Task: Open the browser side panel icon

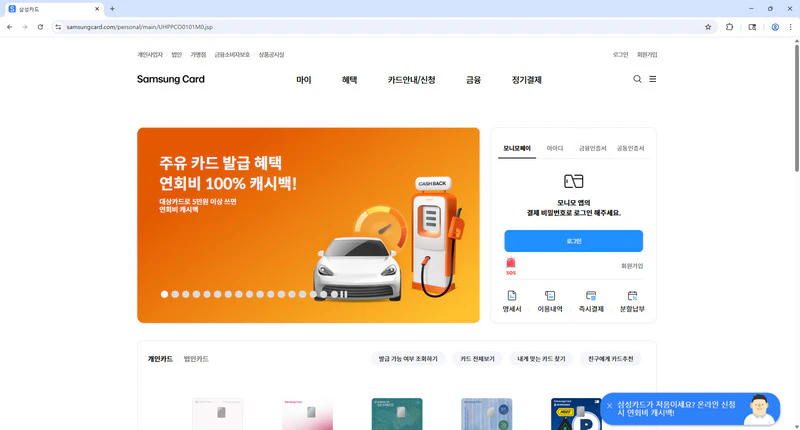Action: [x=752, y=27]
